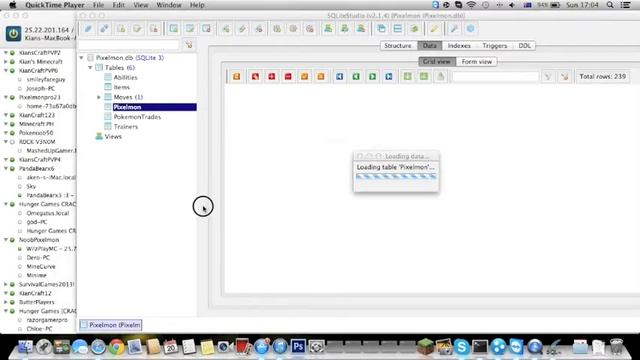Click the clear icon next to database filter field
This screenshot has width=640, height=360.
coord(189,44)
